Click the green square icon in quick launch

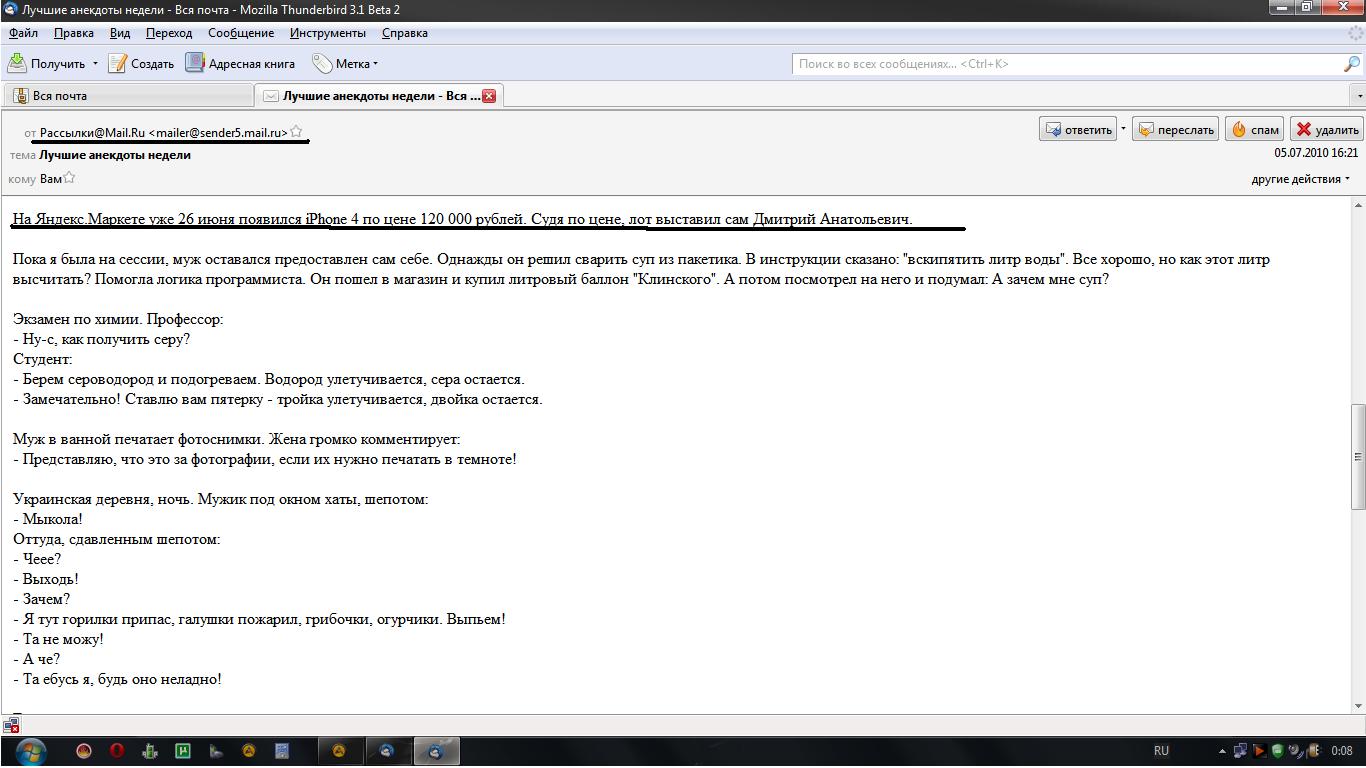tap(183, 750)
